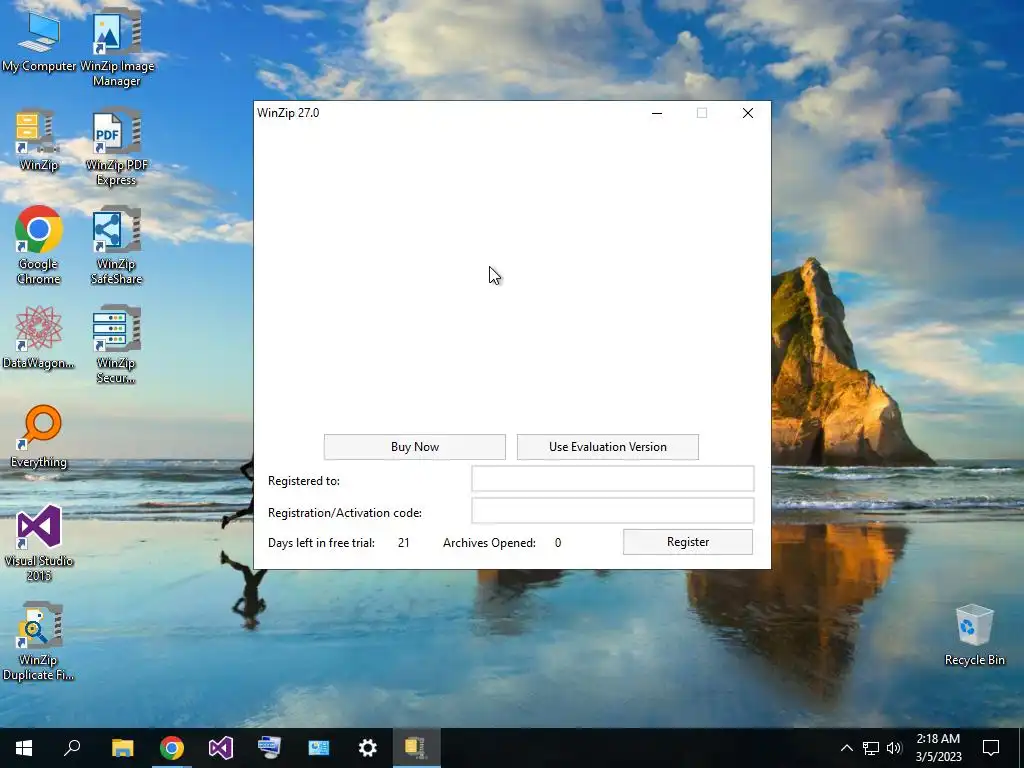Focus the Registered to field

click(613, 479)
